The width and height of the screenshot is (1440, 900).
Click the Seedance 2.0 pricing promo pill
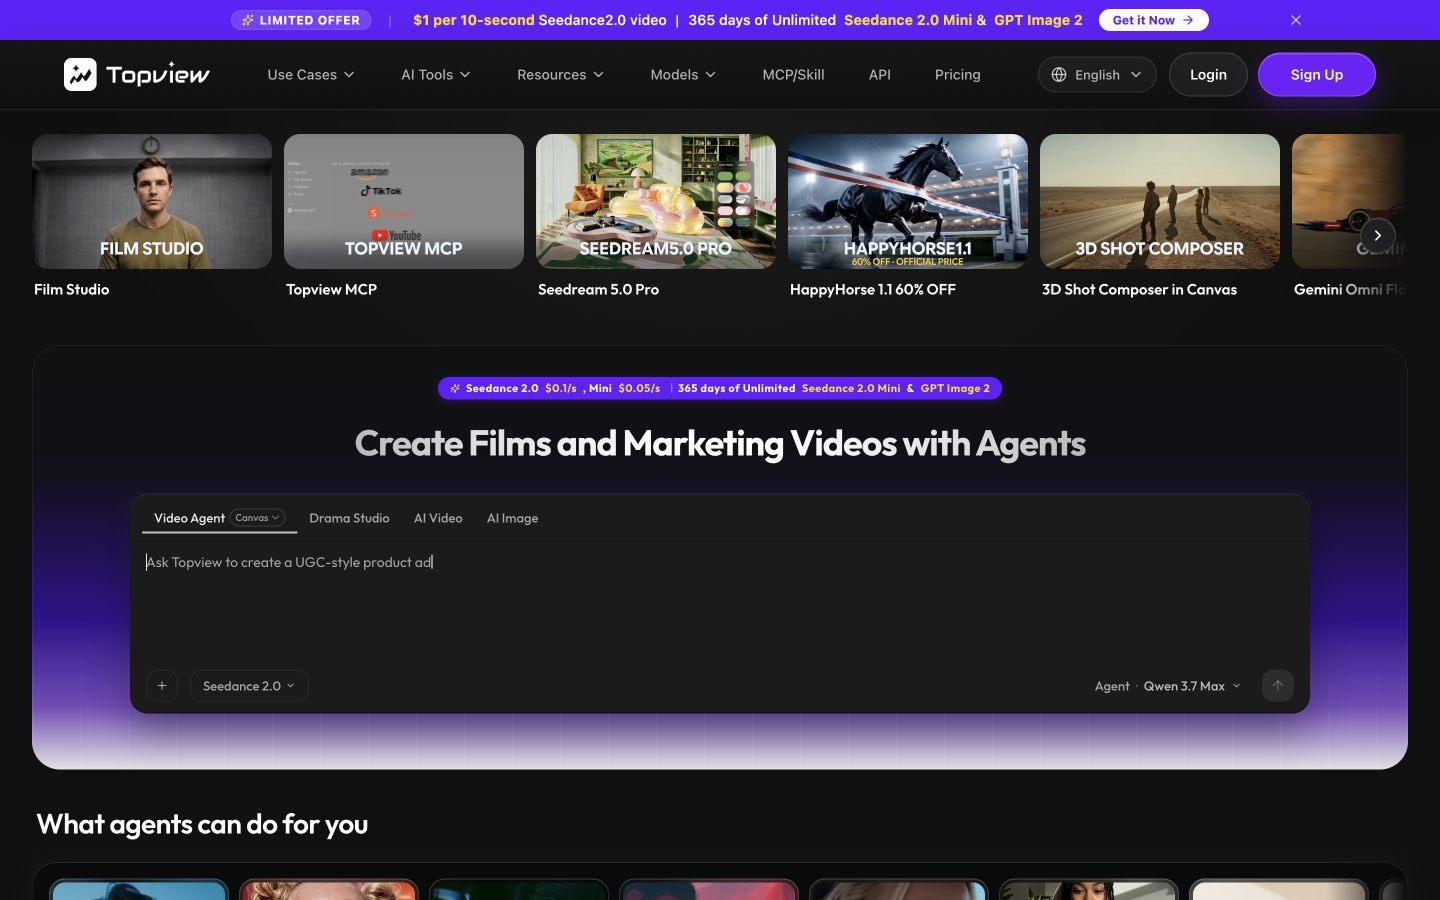[720, 388]
